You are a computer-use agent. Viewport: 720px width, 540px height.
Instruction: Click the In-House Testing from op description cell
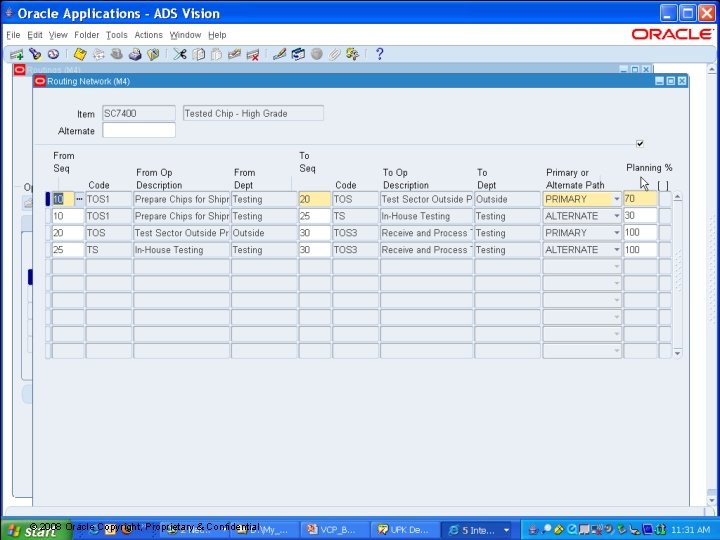[181, 250]
